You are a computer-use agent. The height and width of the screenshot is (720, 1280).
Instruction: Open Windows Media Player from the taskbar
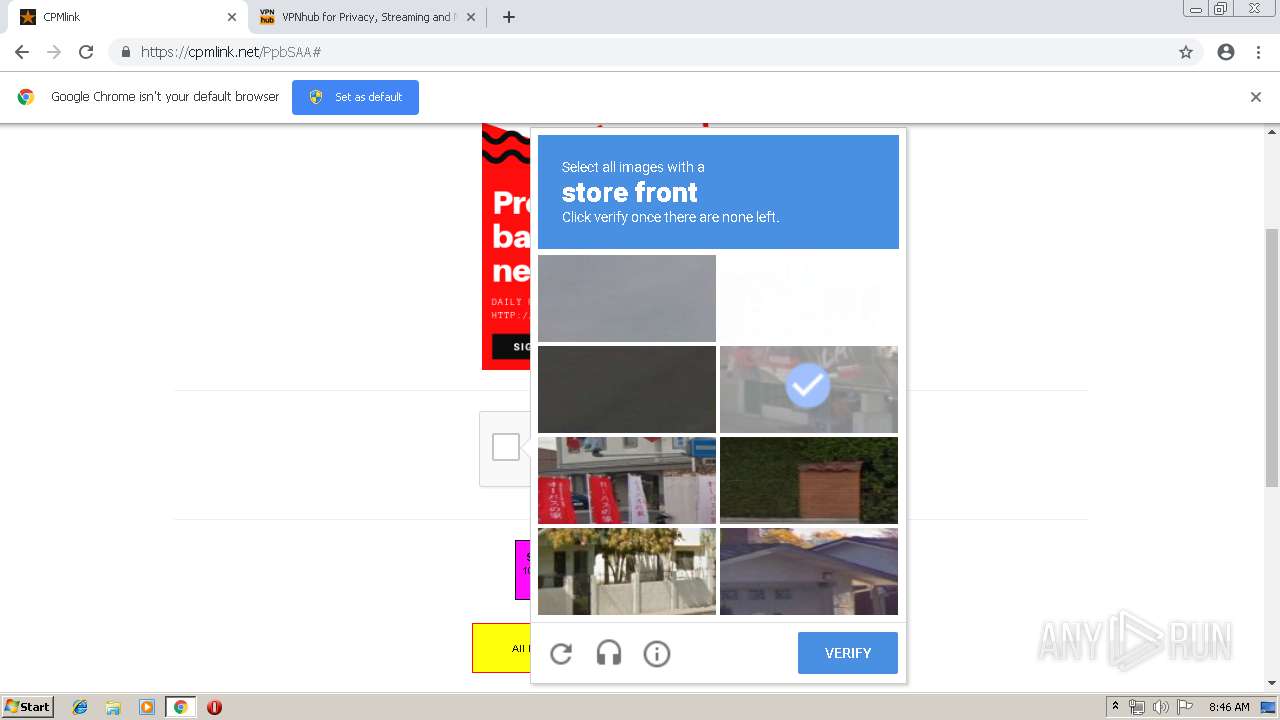pyautogui.click(x=146, y=707)
